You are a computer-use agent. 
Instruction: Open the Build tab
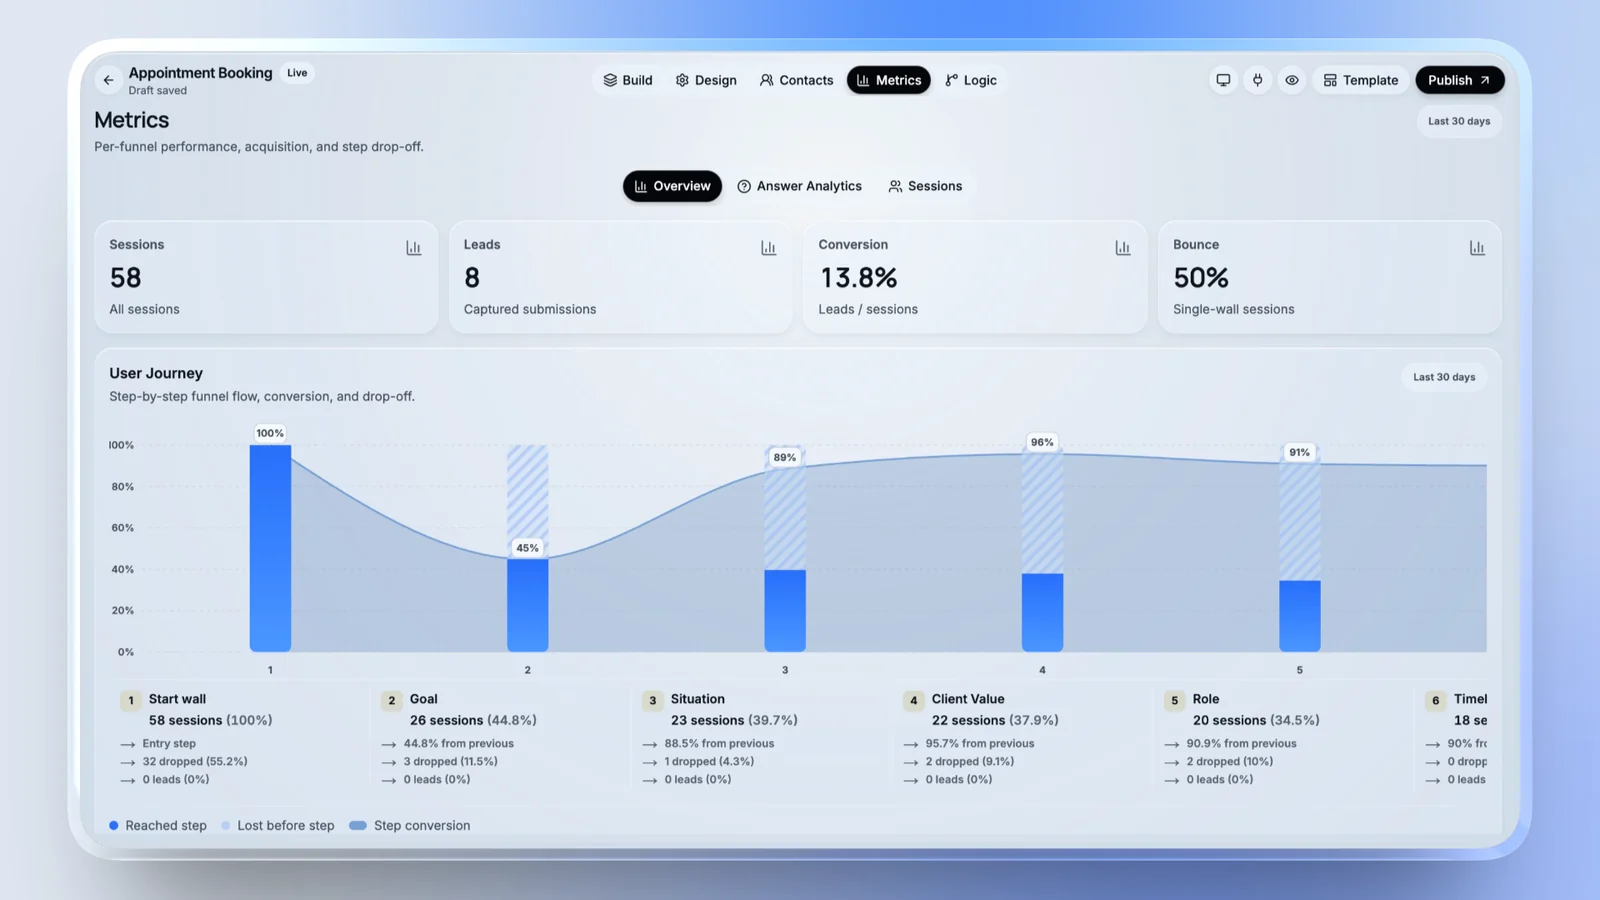point(628,80)
